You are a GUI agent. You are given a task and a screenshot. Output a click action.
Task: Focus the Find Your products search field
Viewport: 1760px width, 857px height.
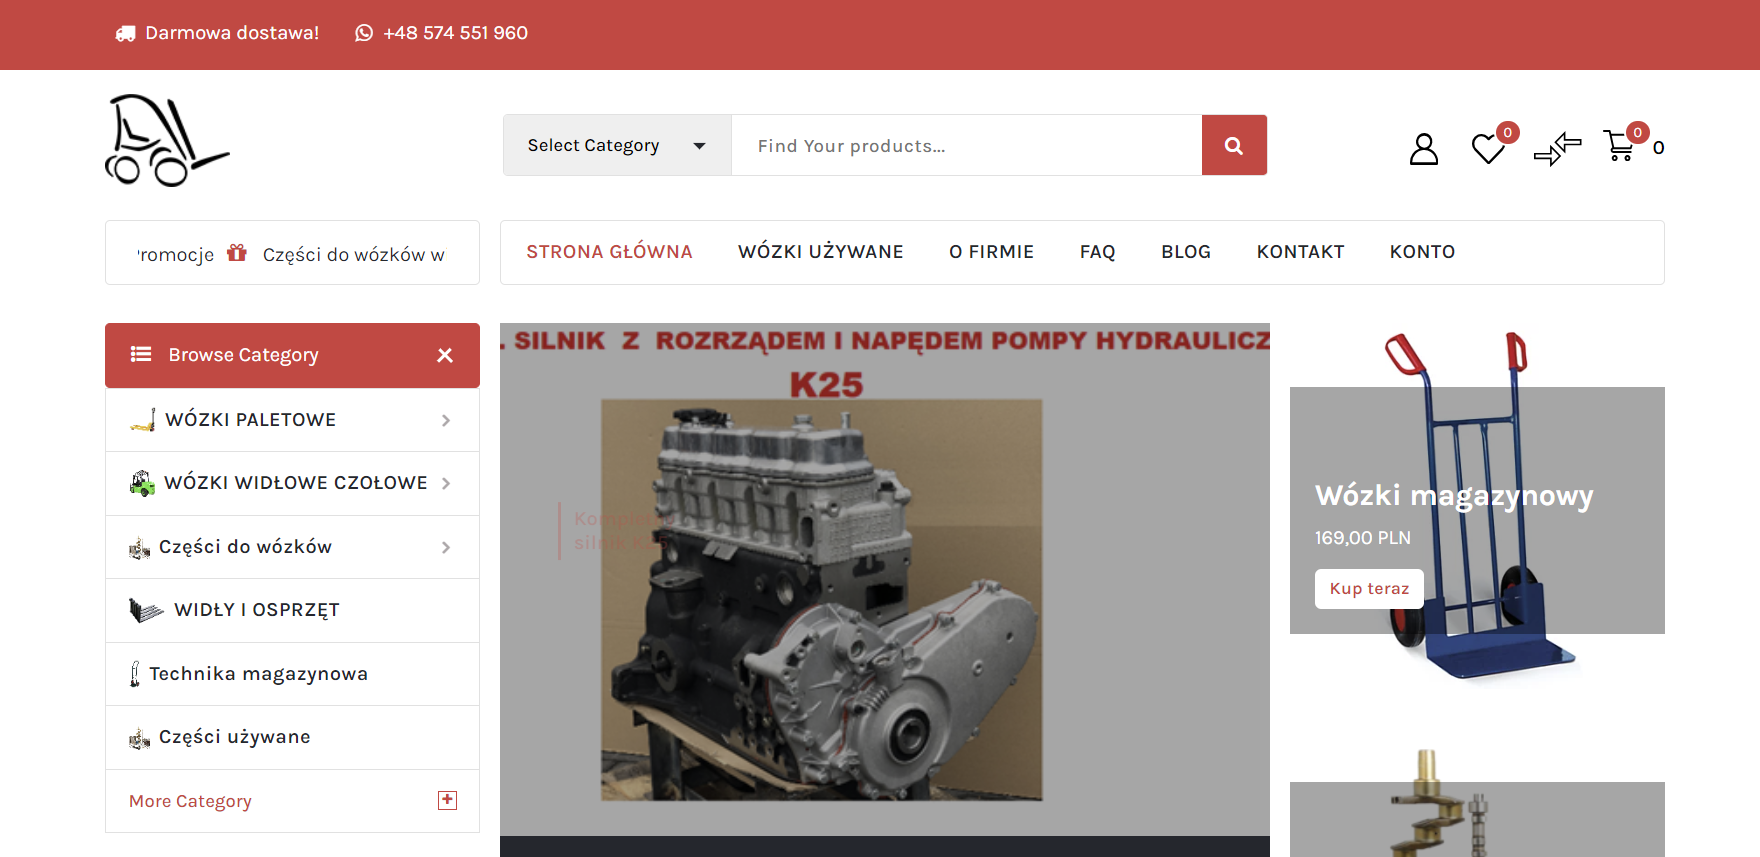pyautogui.click(x=967, y=145)
